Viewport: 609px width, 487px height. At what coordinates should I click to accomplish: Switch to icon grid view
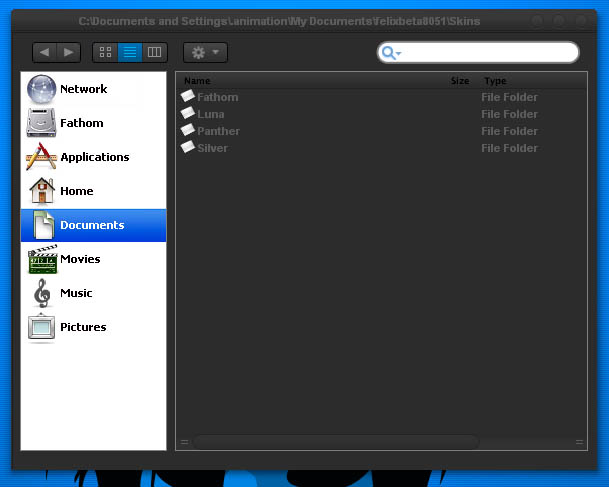pos(105,52)
